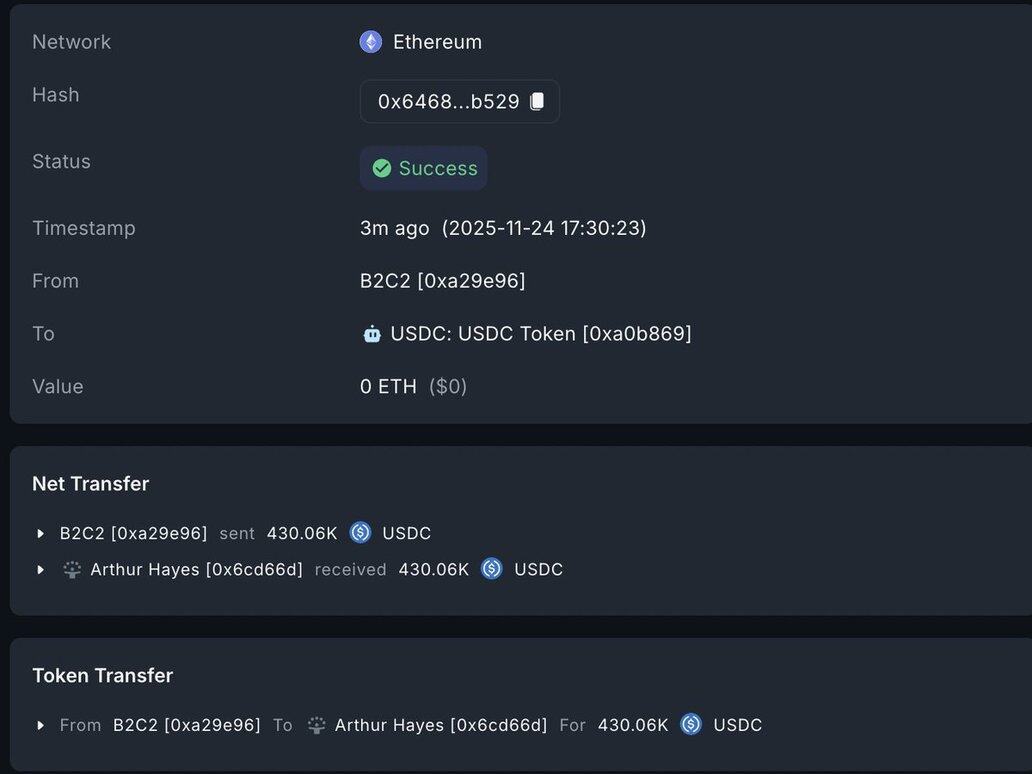Viewport: 1032px width, 774px height.
Task: Click Arthur Hayes entity icon in Net Transfer
Action: coord(72,569)
